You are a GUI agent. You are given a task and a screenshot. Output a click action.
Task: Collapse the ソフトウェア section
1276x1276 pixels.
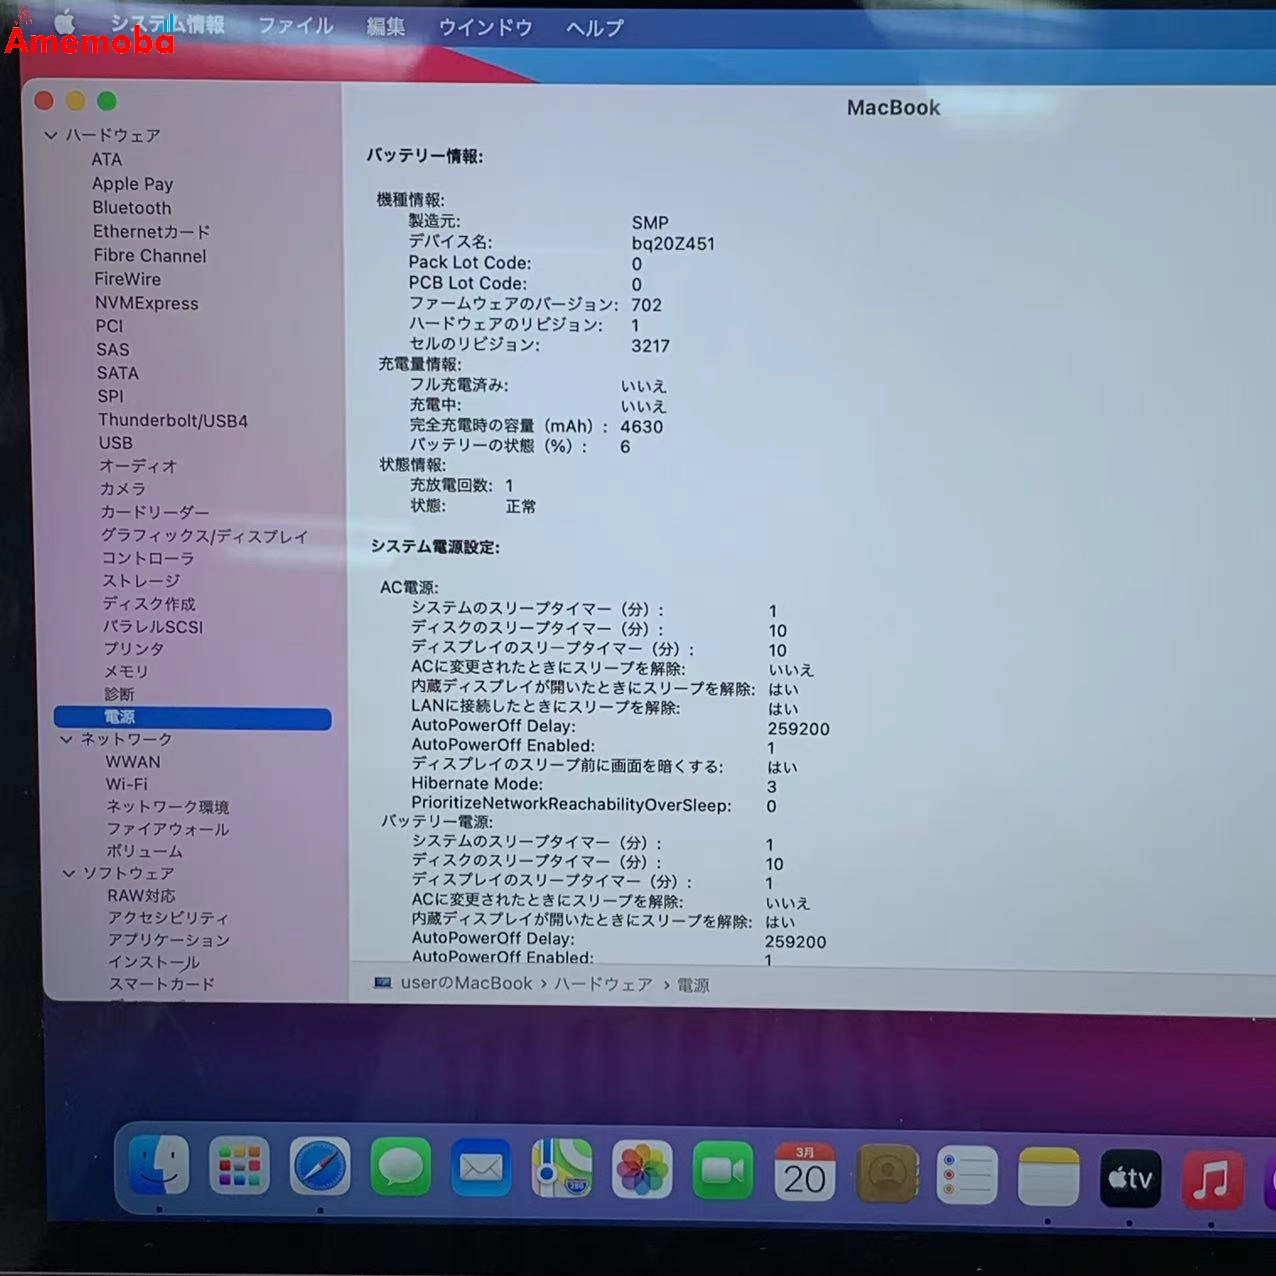coord(68,872)
